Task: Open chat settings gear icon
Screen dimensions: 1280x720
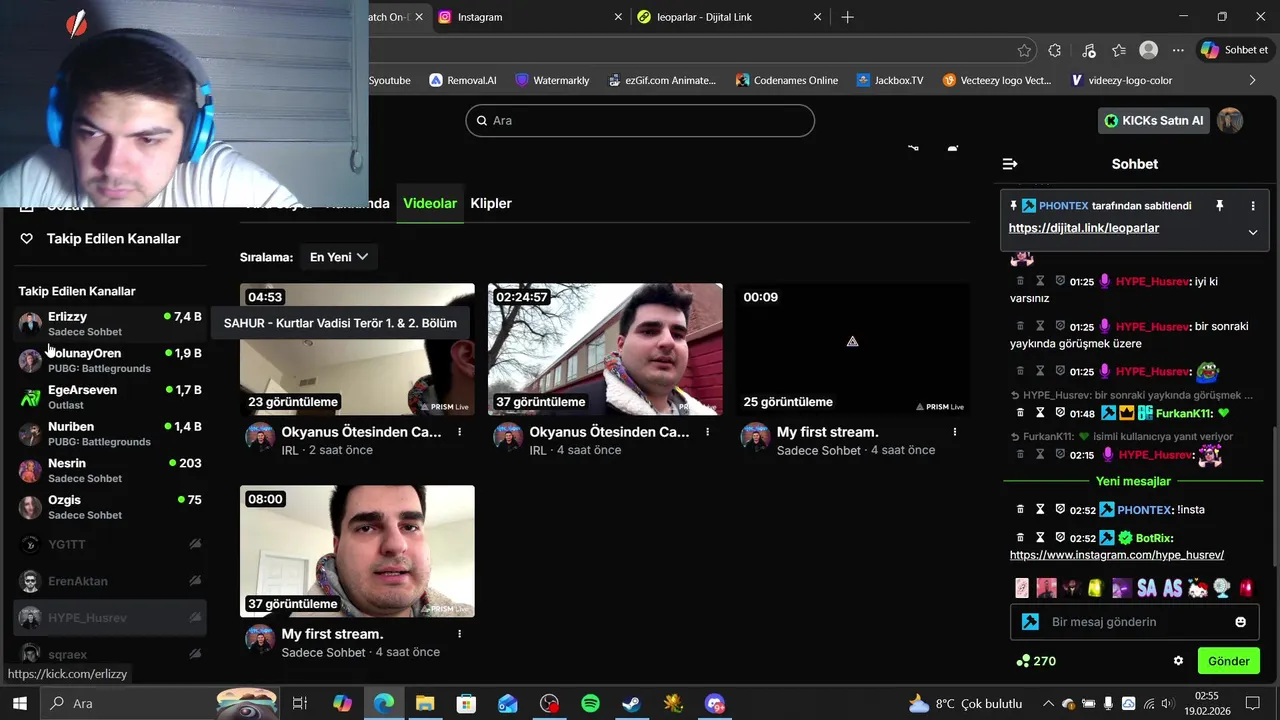Action: point(1179,661)
